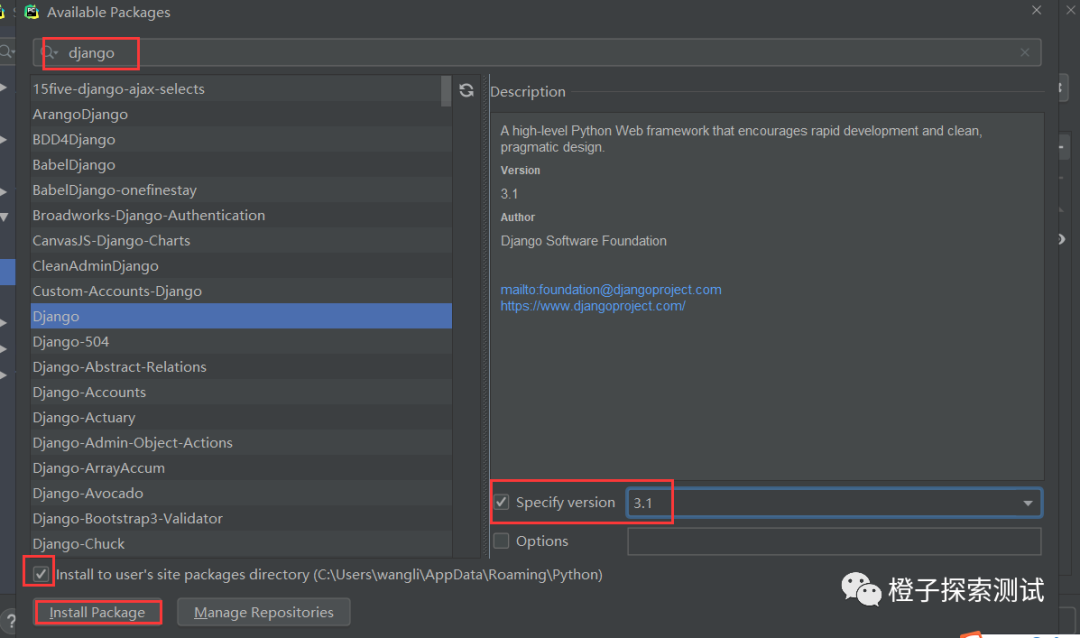Close the Available Packages dialog

1037,10
